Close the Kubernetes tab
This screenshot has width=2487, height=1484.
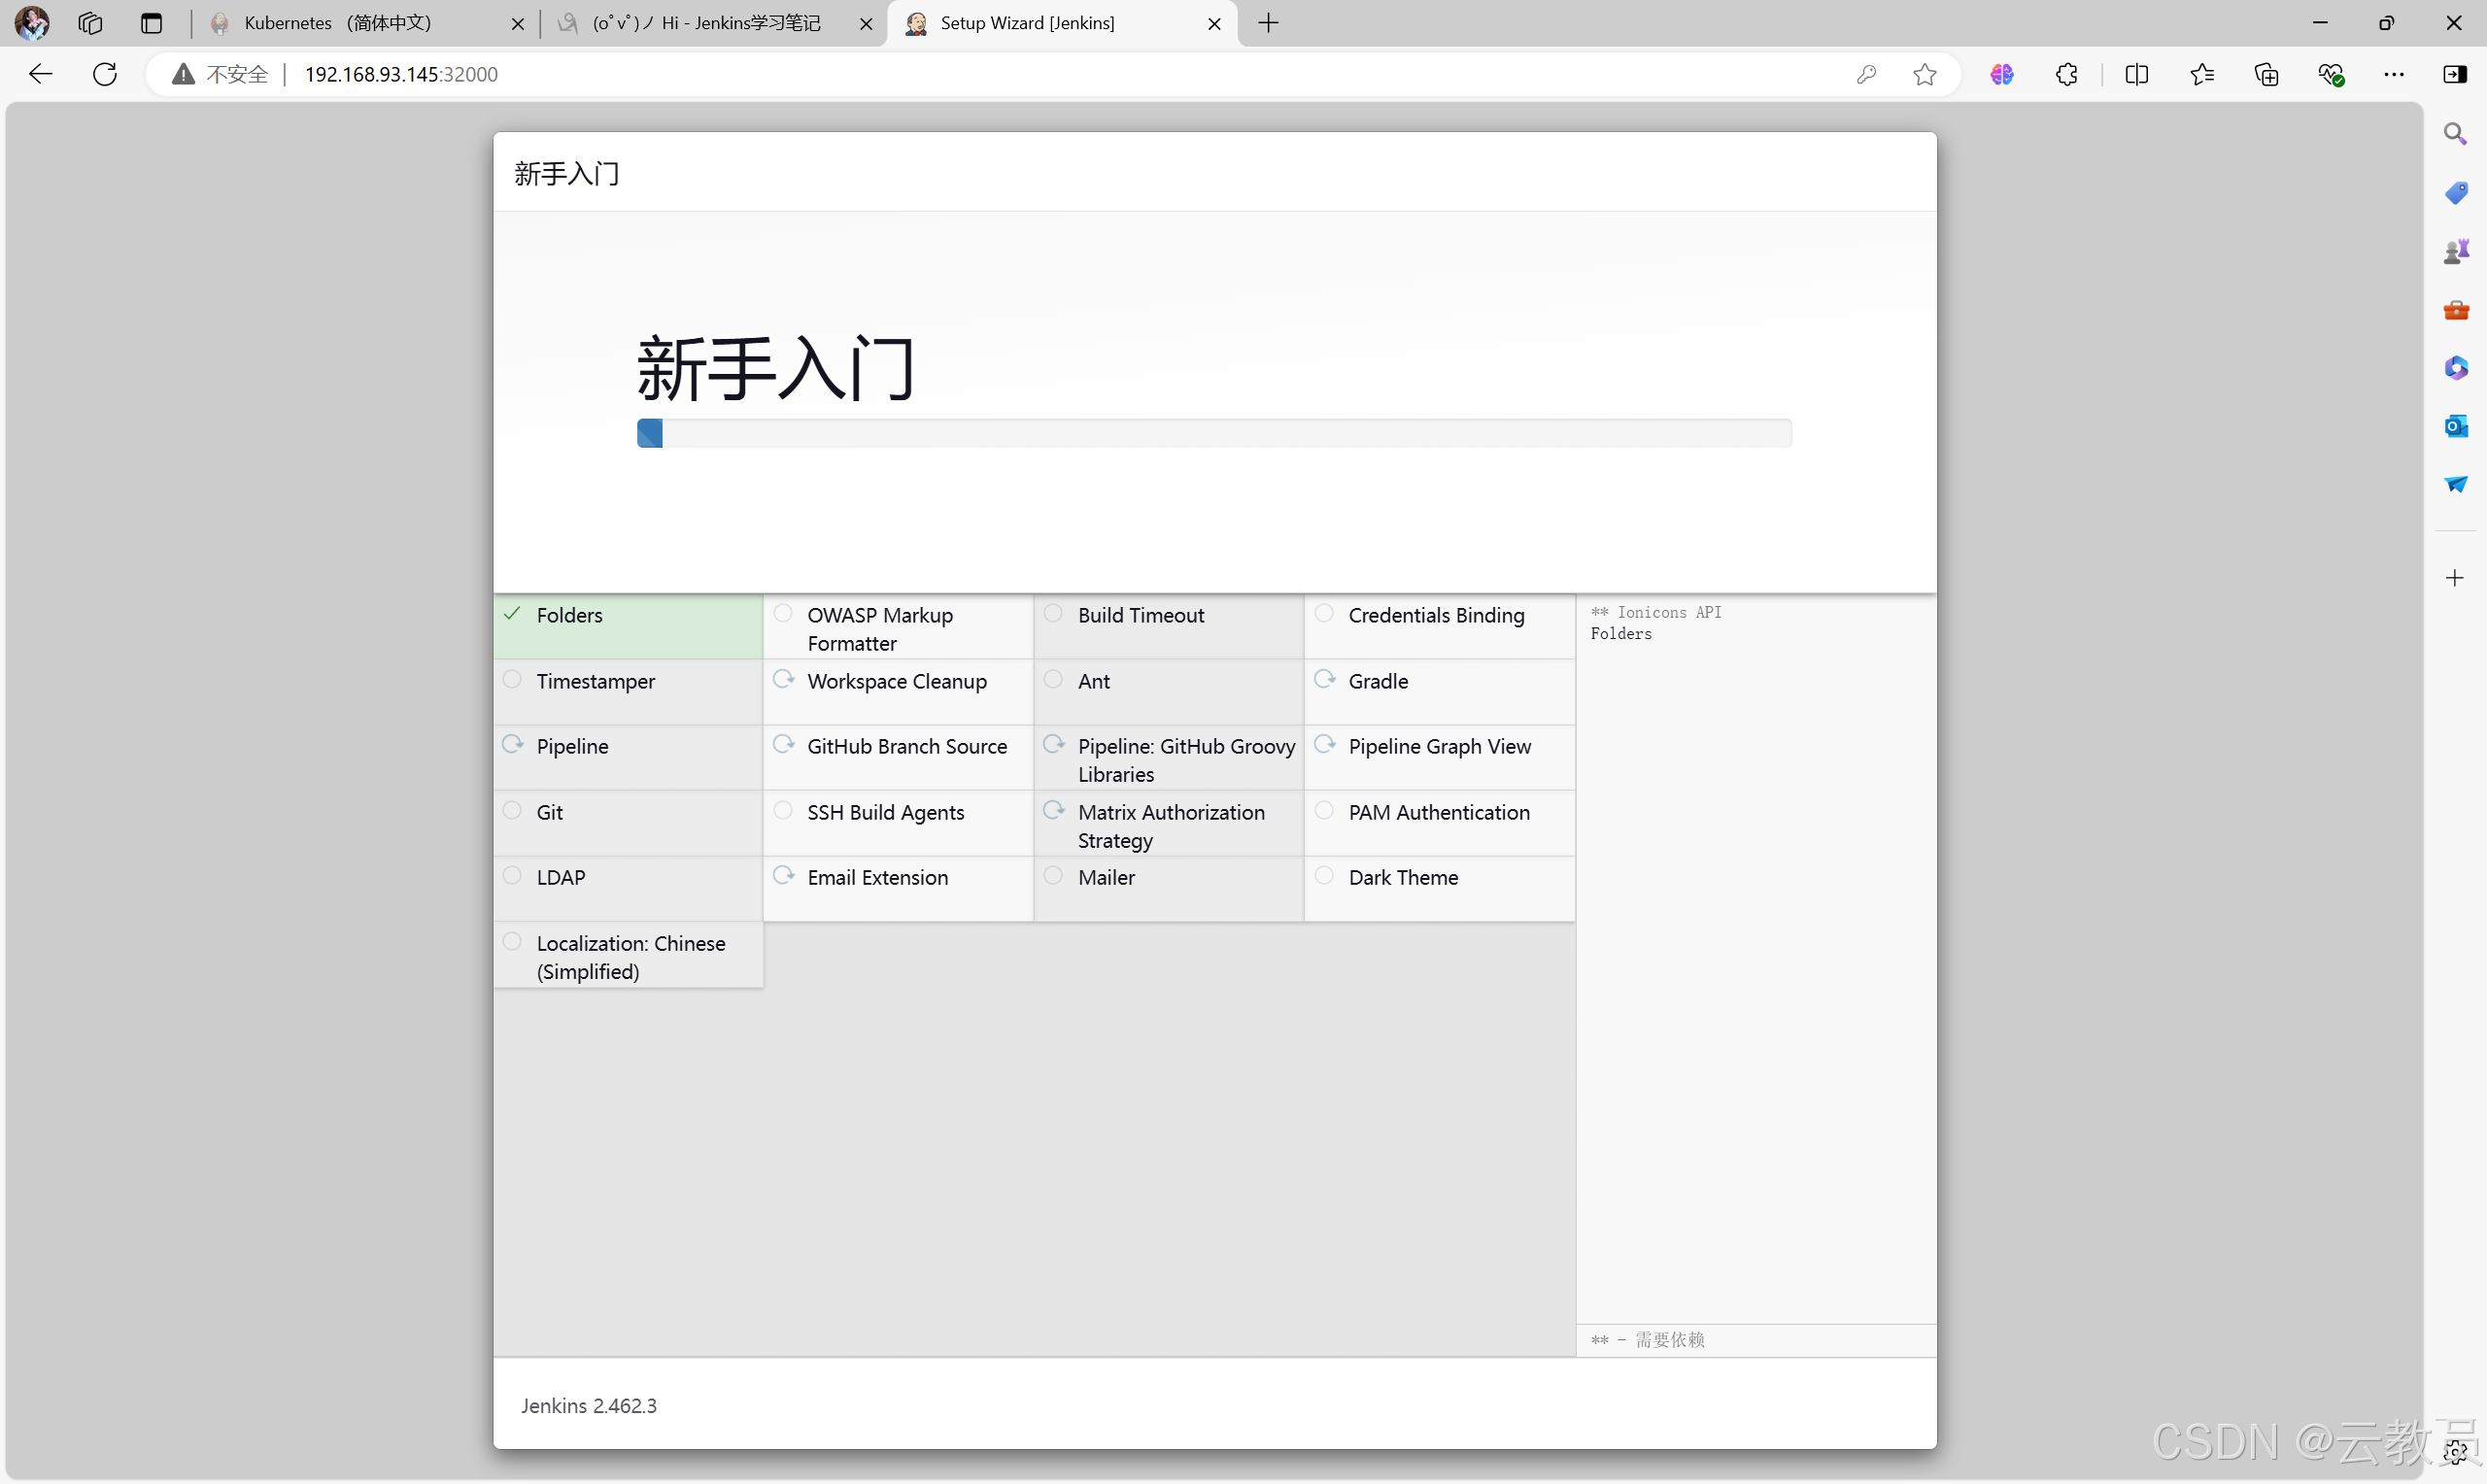518,24
